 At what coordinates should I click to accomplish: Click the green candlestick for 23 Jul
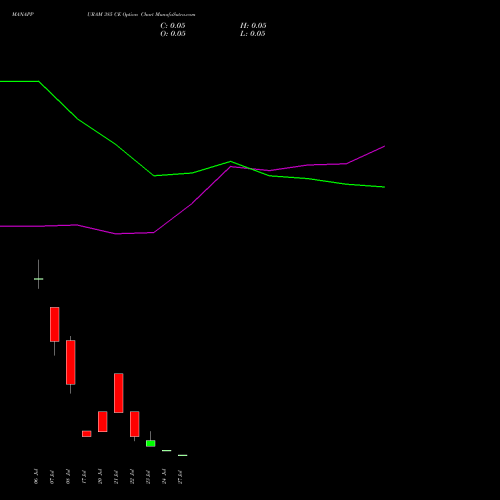[x=151, y=443]
